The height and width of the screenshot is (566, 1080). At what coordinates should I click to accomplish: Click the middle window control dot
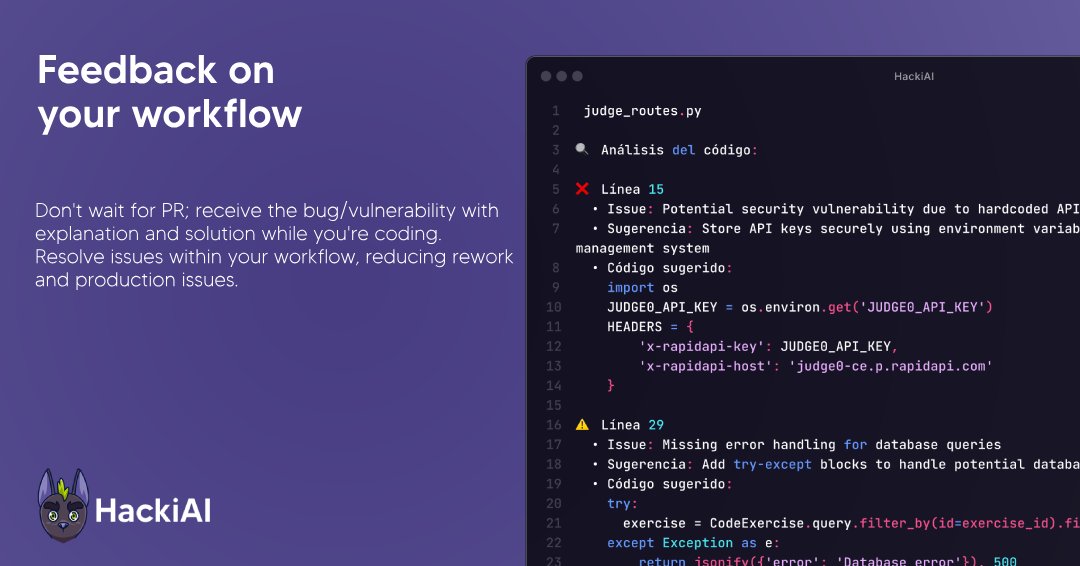(561, 76)
